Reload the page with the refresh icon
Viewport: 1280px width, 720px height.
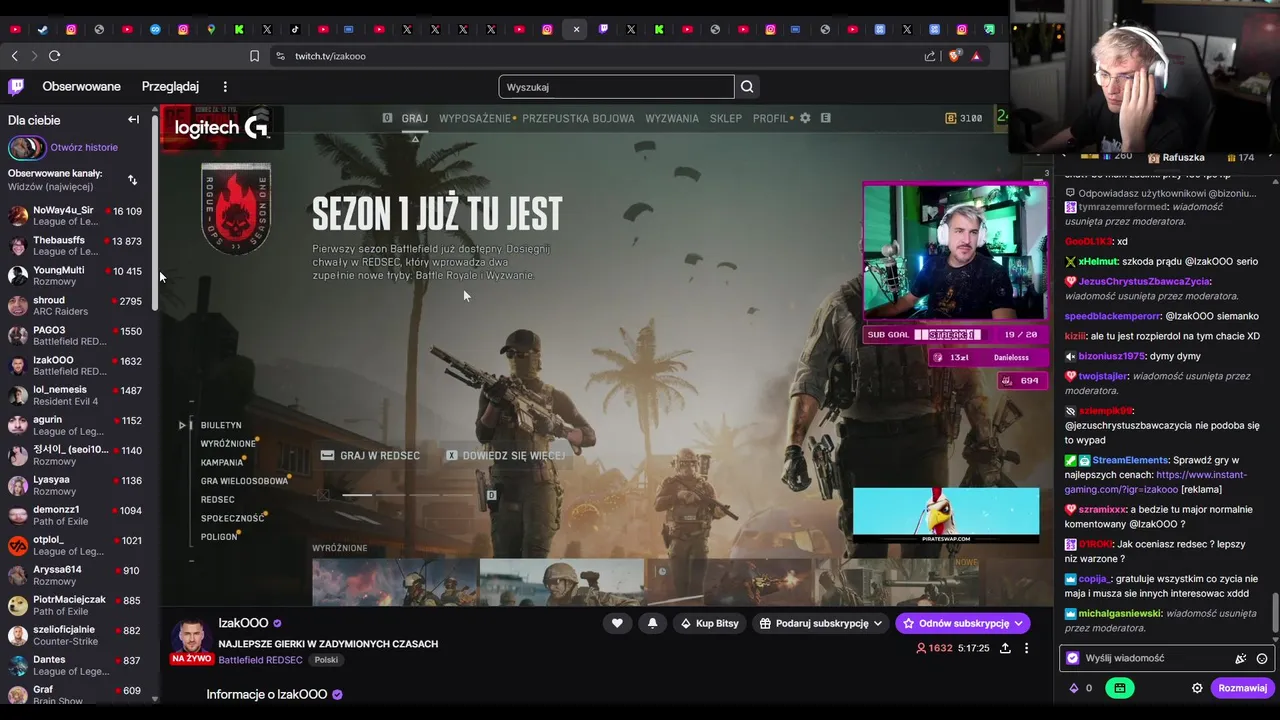pyautogui.click(x=54, y=56)
